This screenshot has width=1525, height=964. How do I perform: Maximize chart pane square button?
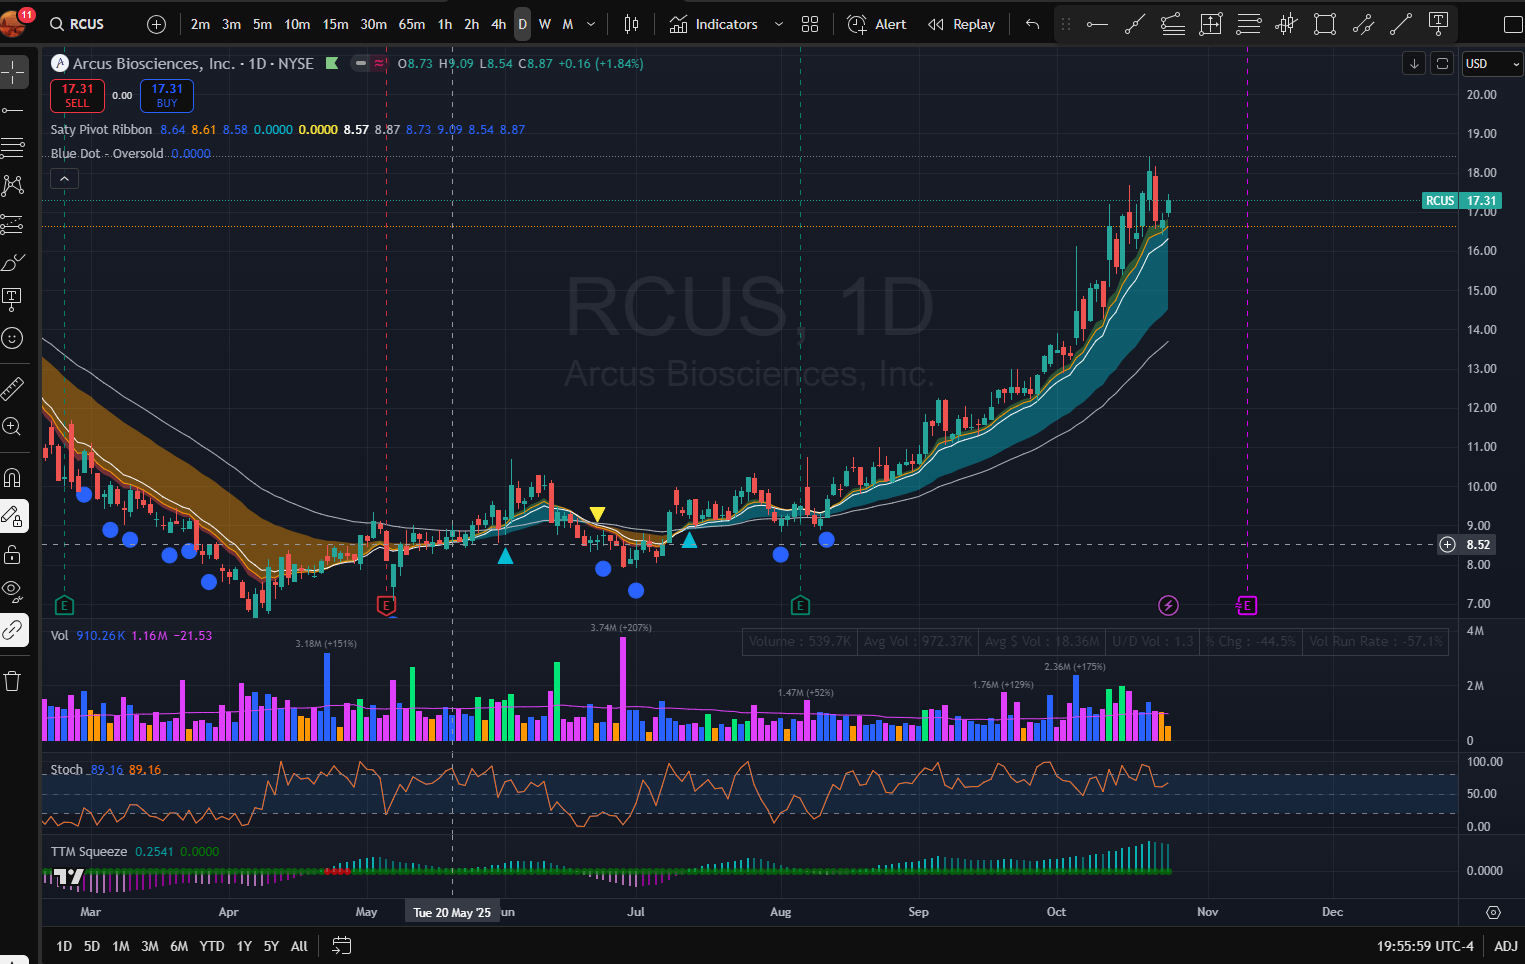click(1442, 64)
